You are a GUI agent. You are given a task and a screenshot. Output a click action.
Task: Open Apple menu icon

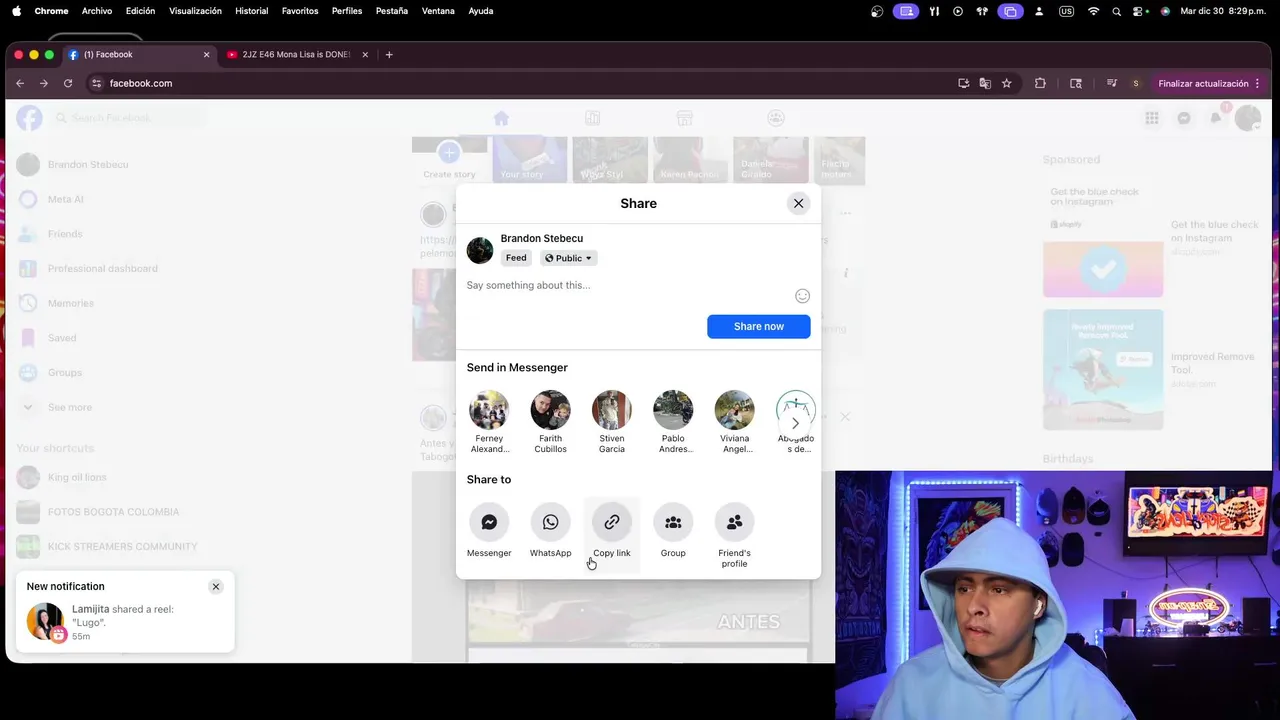click(x=16, y=11)
